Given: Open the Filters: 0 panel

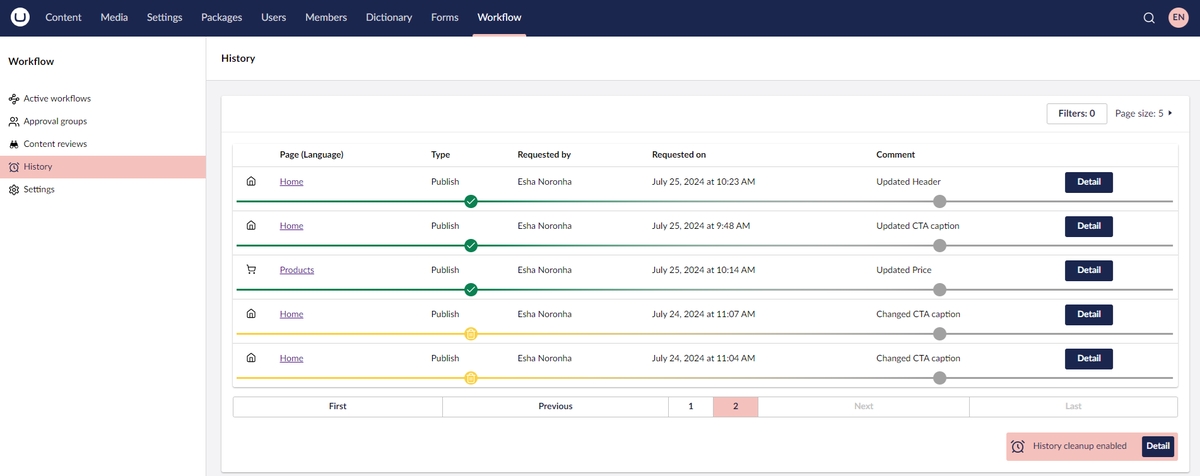Looking at the screenshot, I should coord(1076,114).
